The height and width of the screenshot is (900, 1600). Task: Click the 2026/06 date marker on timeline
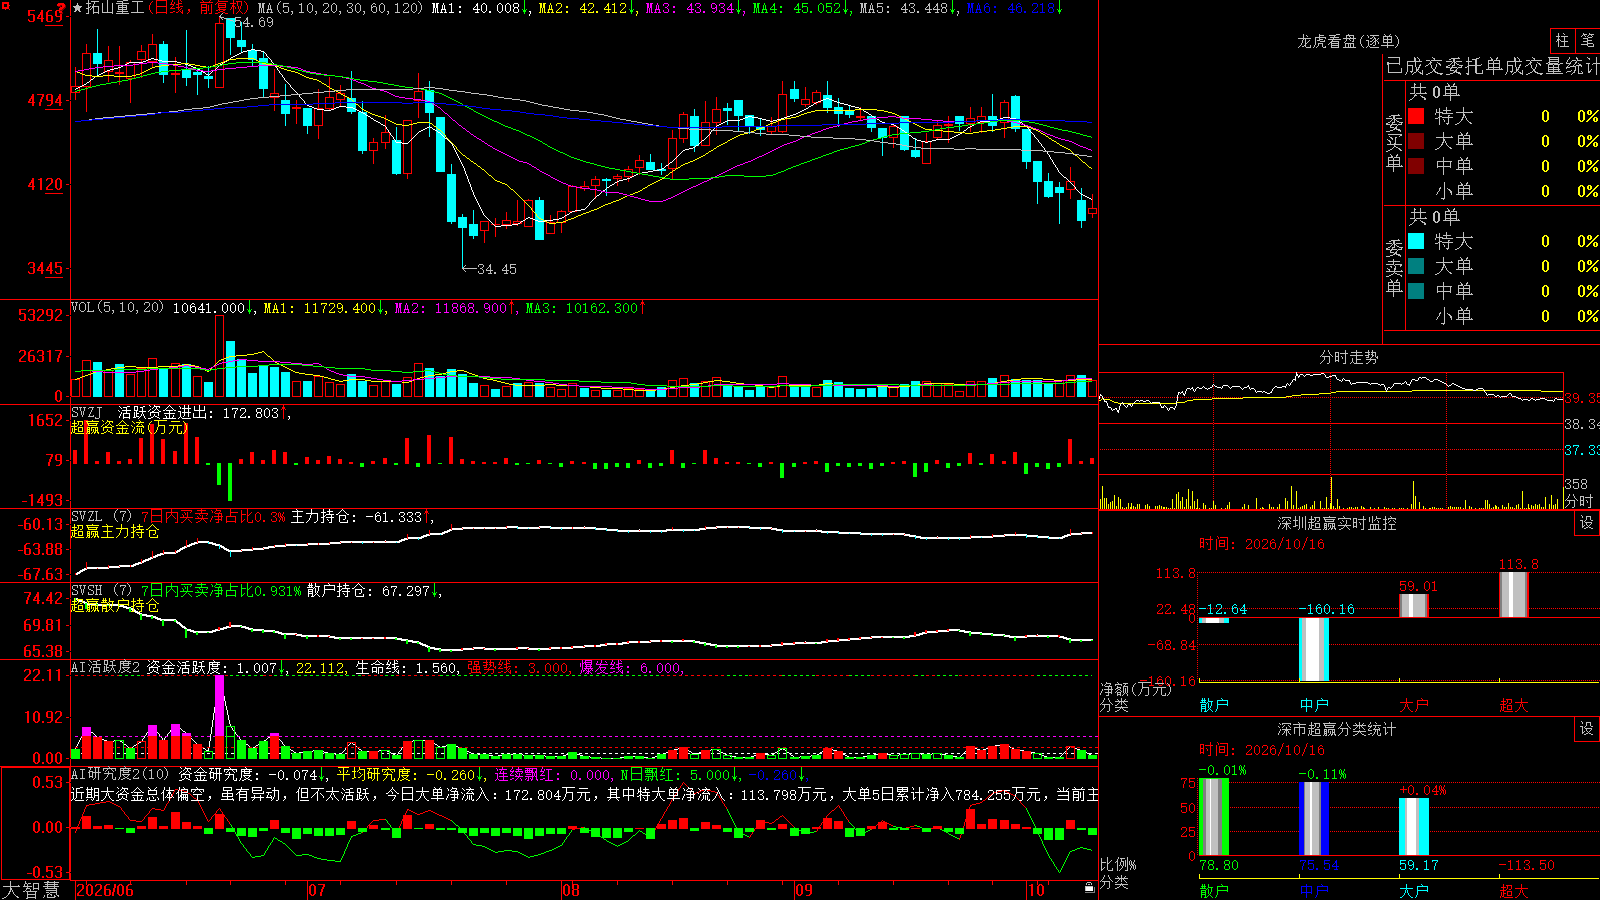point(105,890)
